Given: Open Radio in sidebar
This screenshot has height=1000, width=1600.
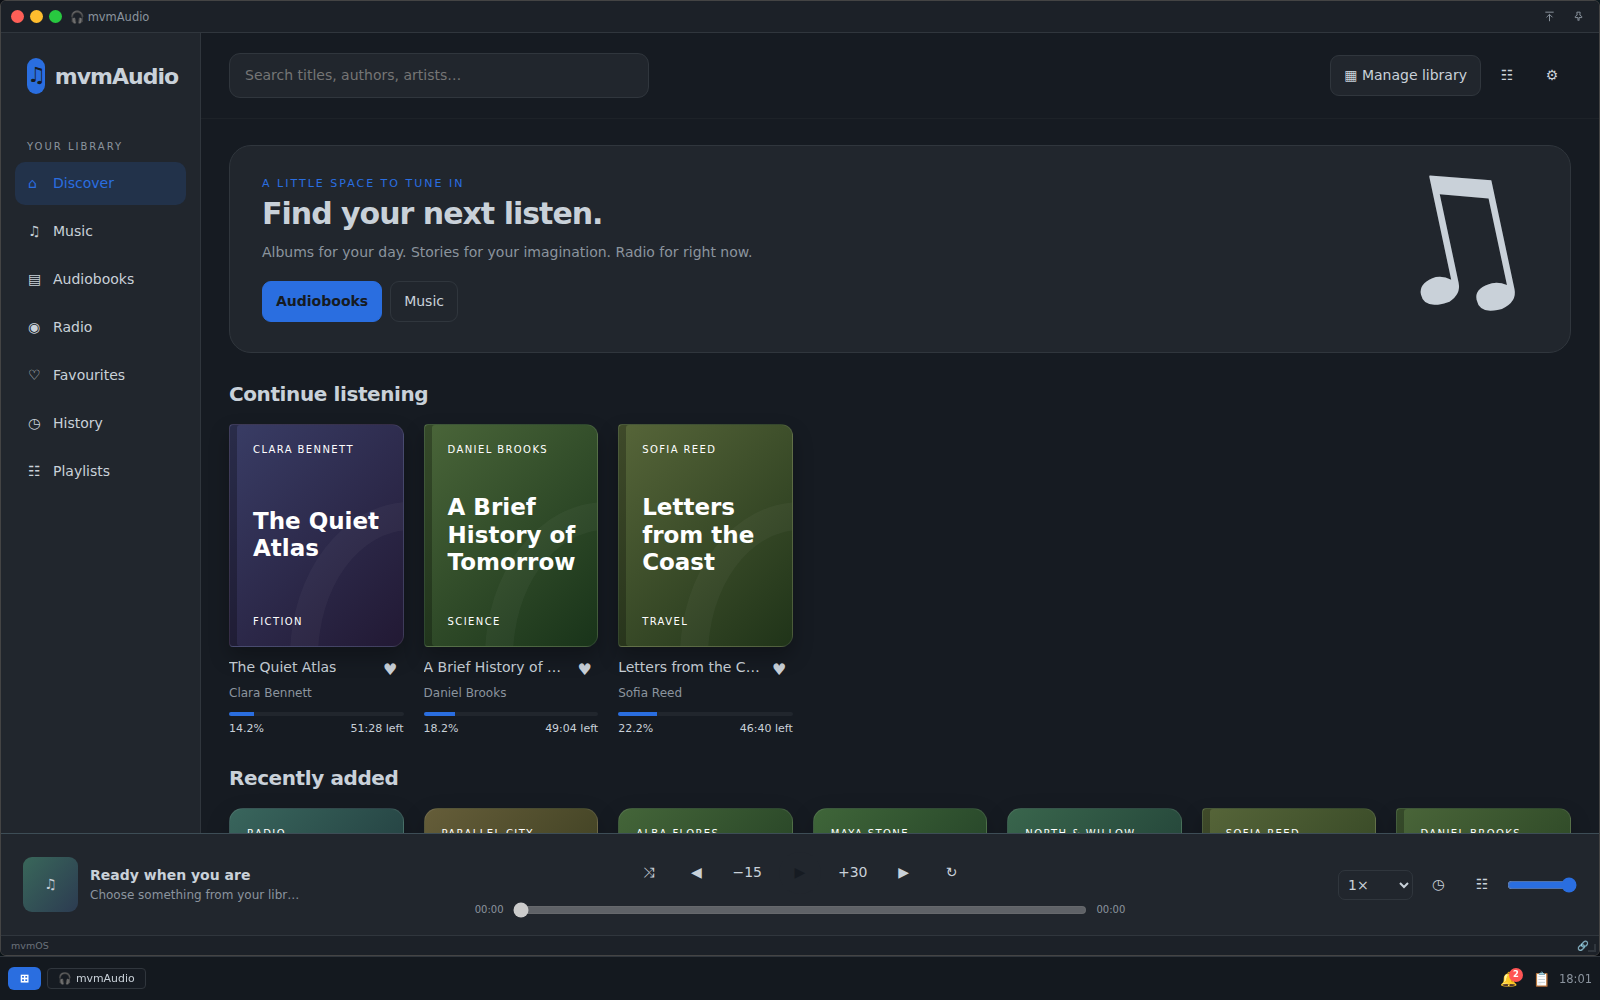Looking at the screenshot, I should point(100,328).
